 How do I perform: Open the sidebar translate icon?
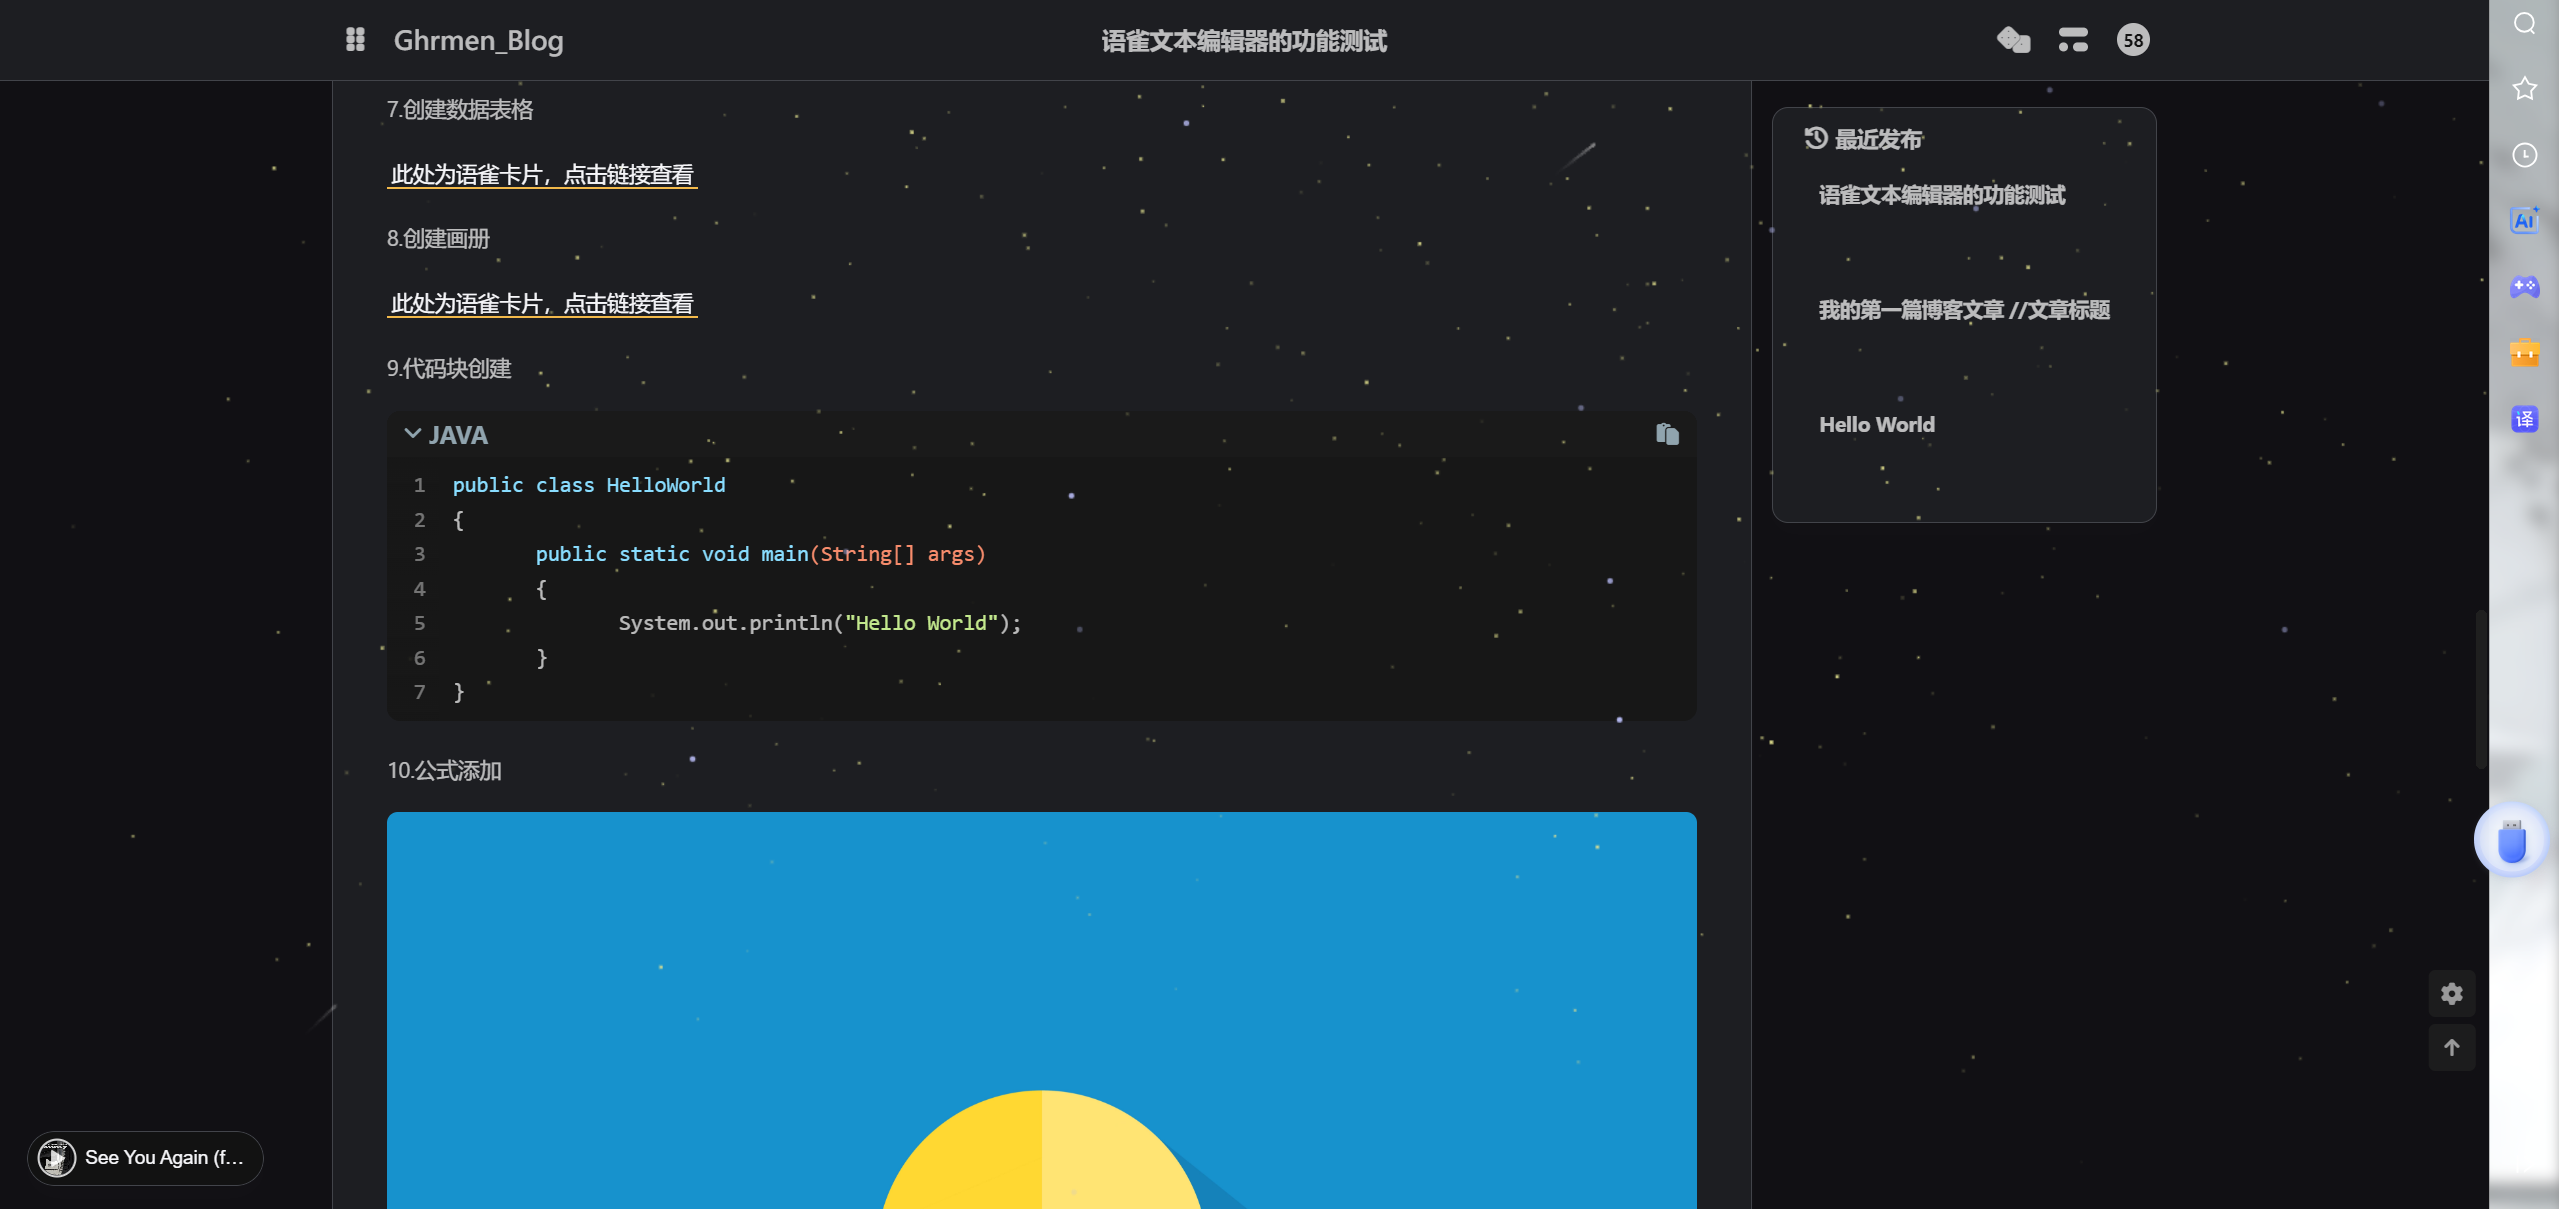coord(2524,419)
